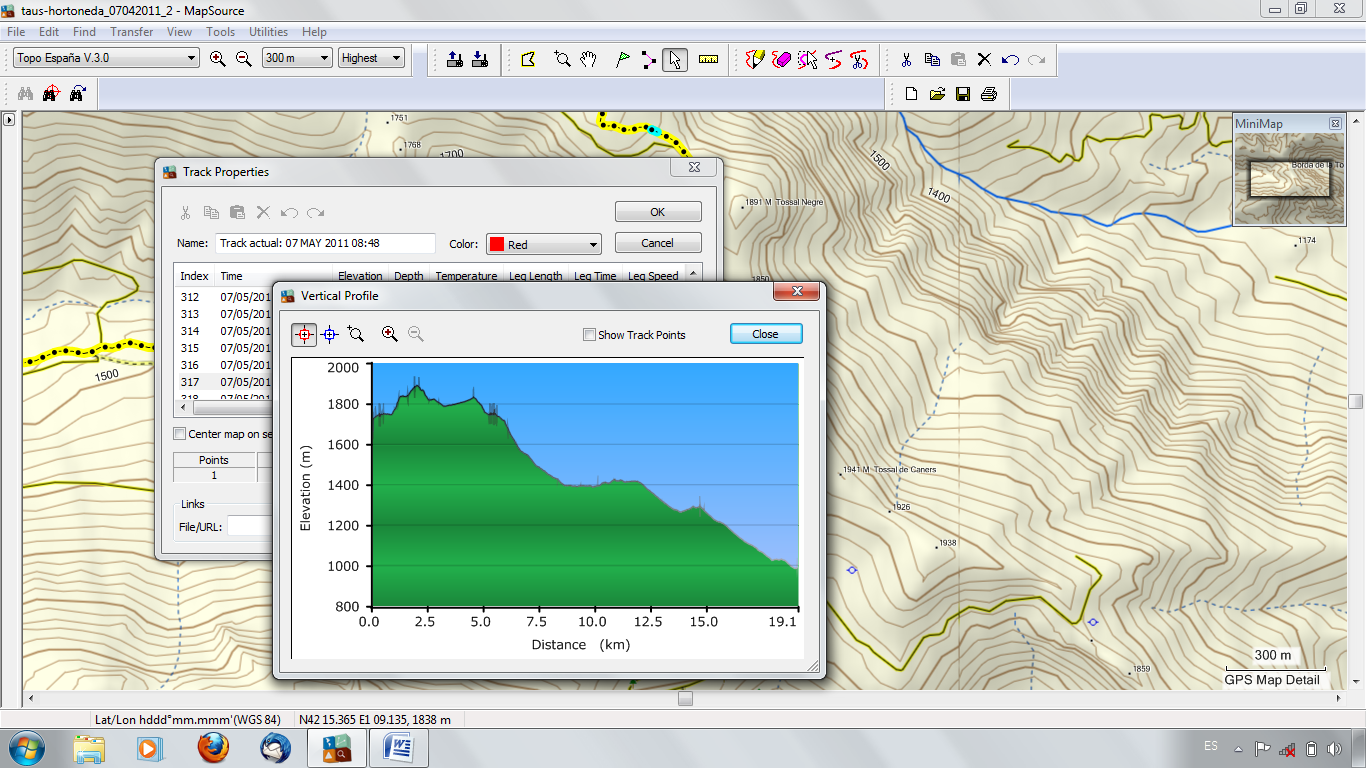Click the Leg Speed column header

point(653,276)
